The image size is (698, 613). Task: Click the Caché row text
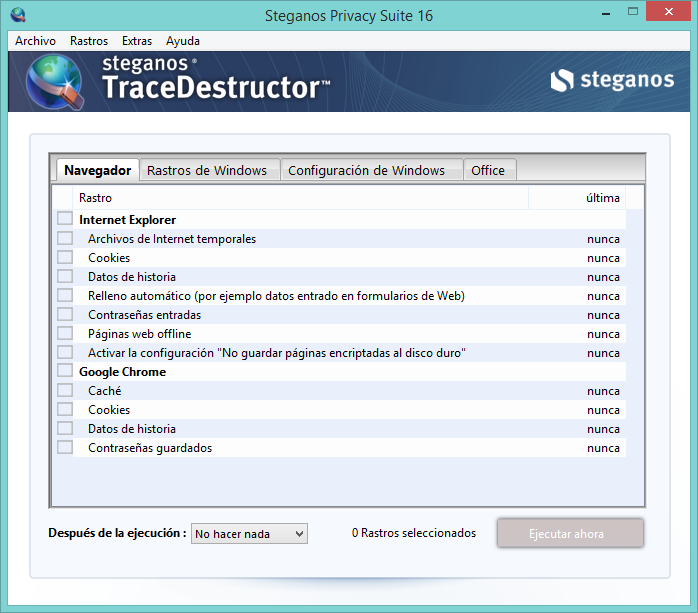tap(105, 391)
